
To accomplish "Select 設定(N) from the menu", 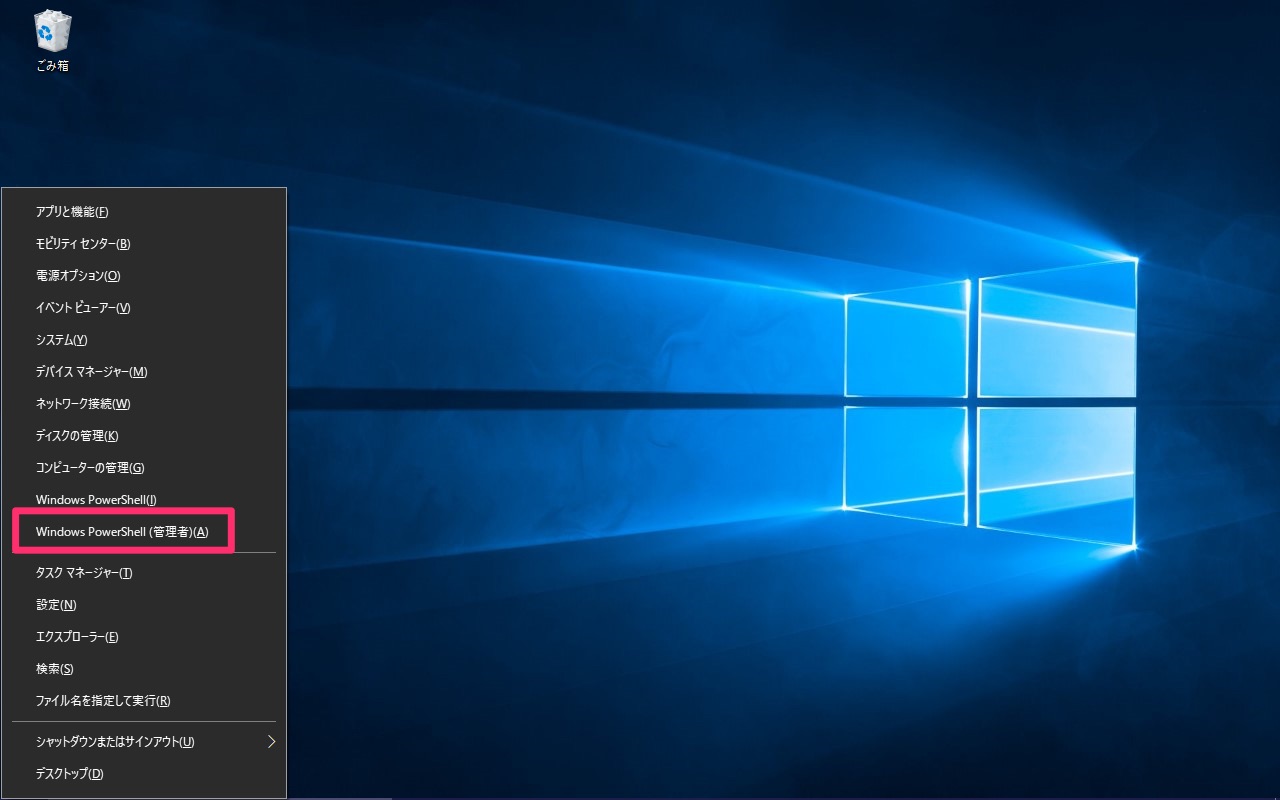I will (x=144, y=605).
